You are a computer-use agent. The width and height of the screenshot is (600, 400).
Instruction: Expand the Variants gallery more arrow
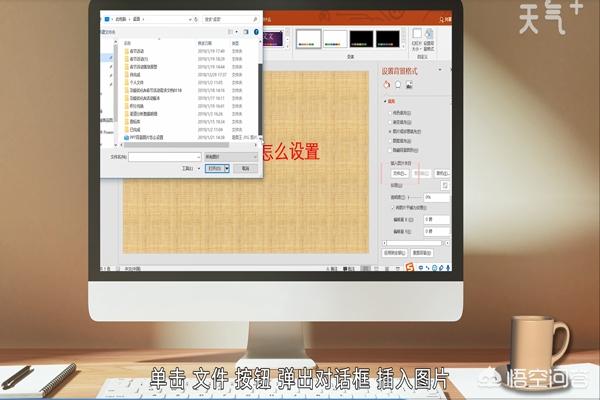tap(403, 47)
